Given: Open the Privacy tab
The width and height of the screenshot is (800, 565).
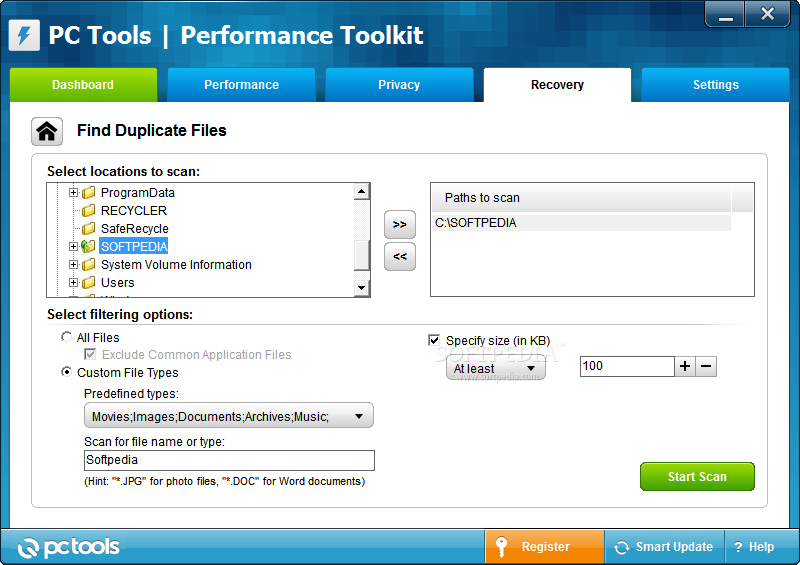Looking at the screenshot, I should [399, 85].
